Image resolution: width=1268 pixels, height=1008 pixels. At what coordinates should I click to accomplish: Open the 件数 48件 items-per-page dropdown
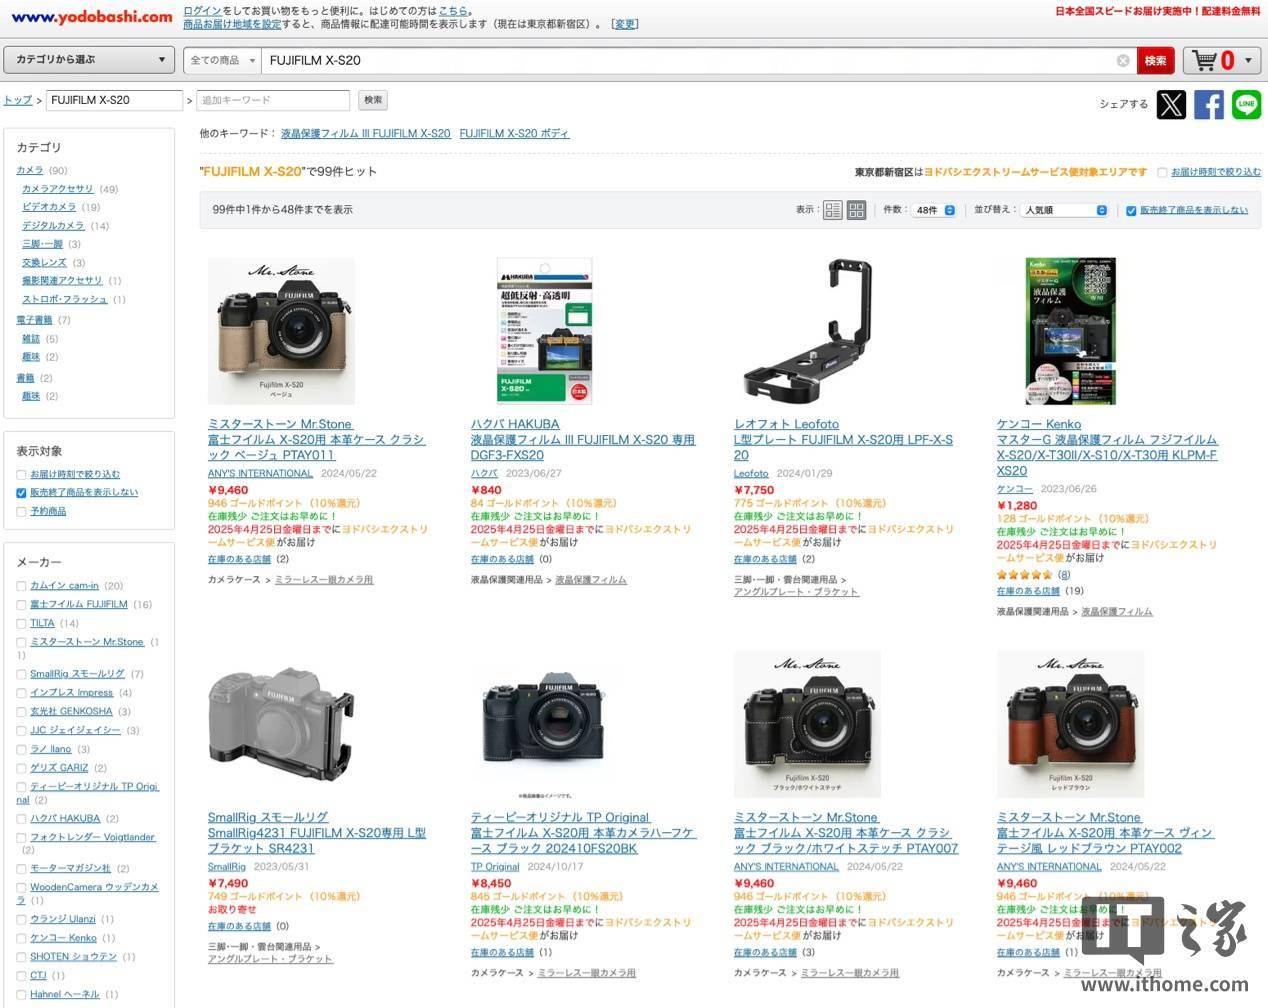[x=935, y=210]
